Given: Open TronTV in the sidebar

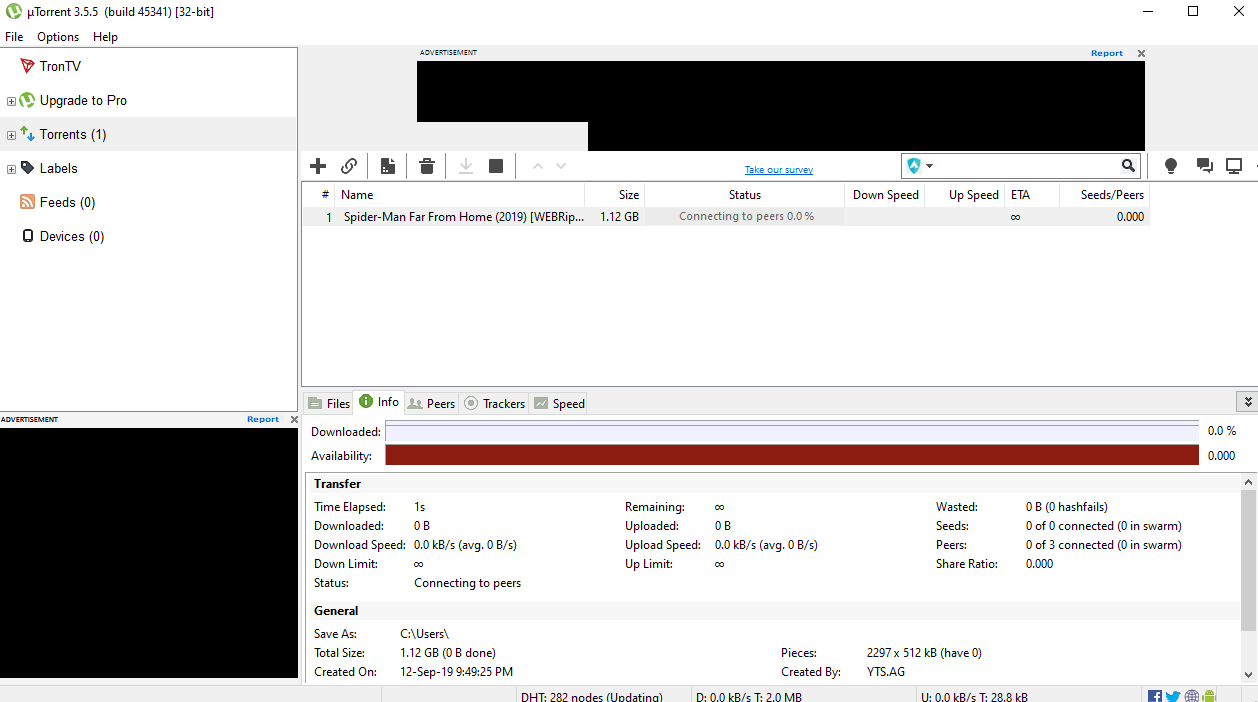Looking at the screenshot, I should (x=60, y=66).
